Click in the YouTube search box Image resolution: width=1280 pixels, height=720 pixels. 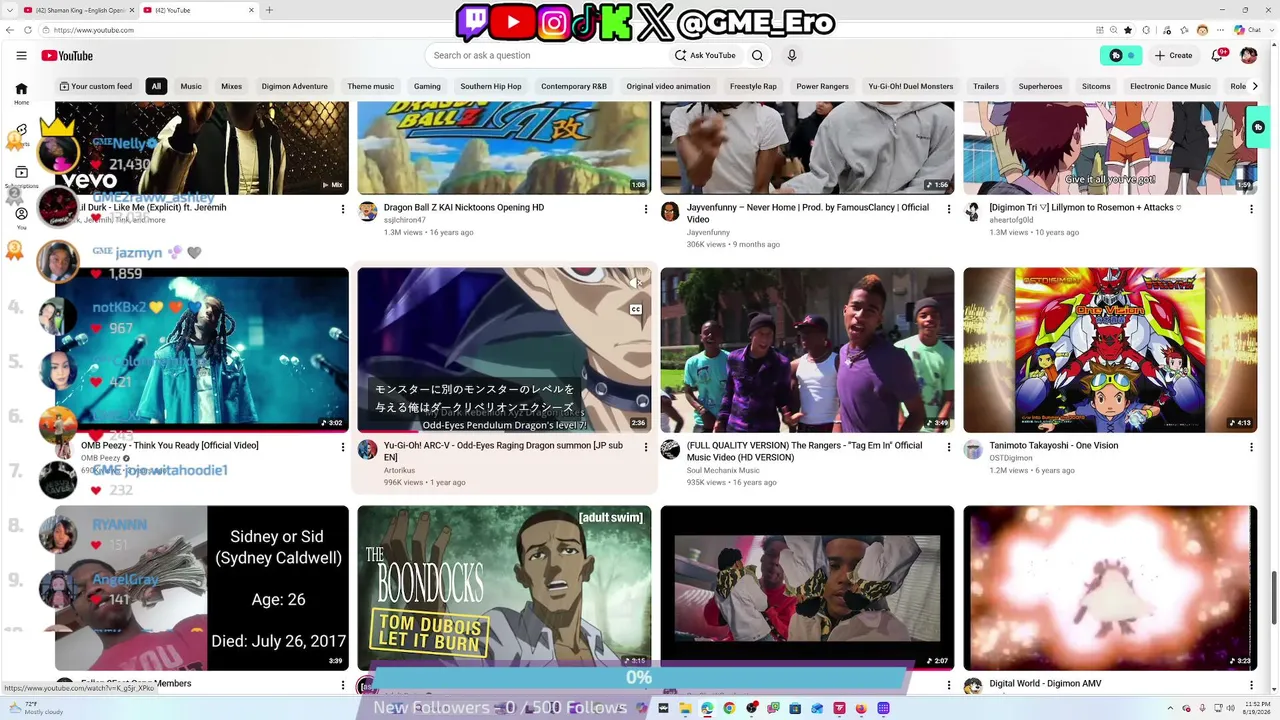click(x=545, y=56)
